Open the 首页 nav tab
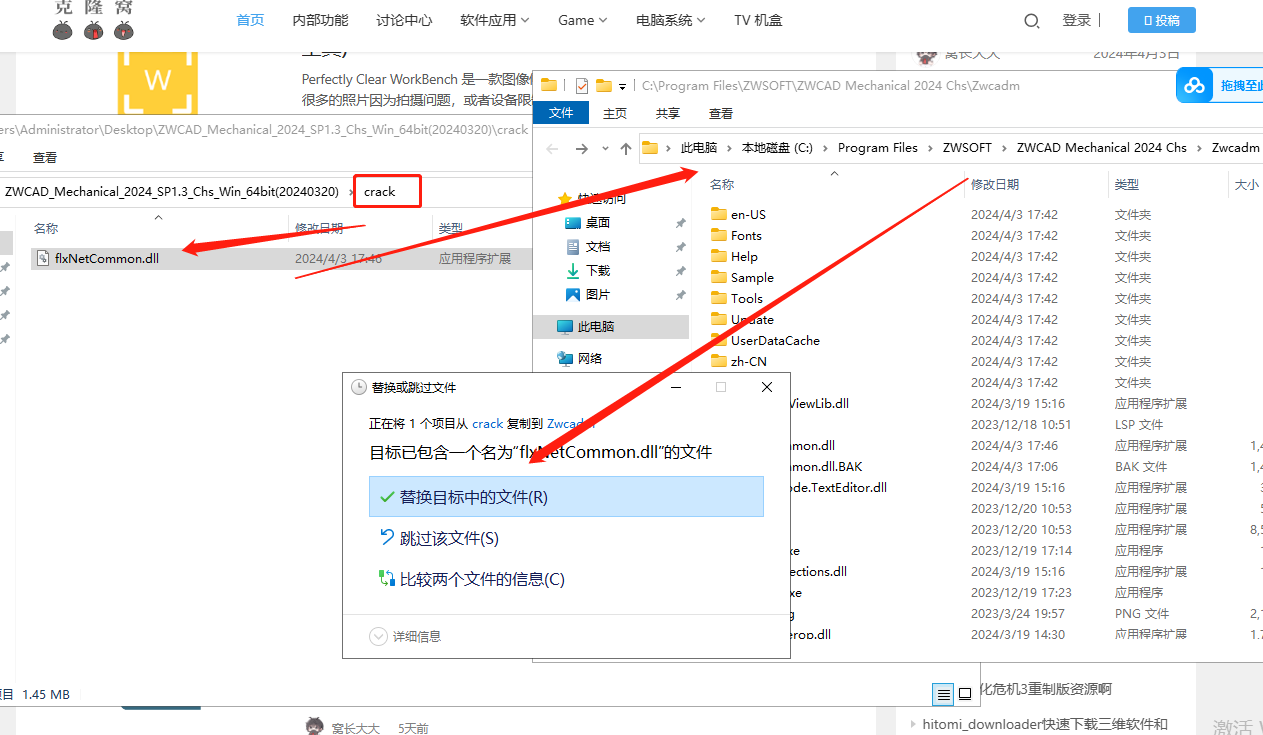This screenshot has width=1263, height=735. click(x=250, y=20)
